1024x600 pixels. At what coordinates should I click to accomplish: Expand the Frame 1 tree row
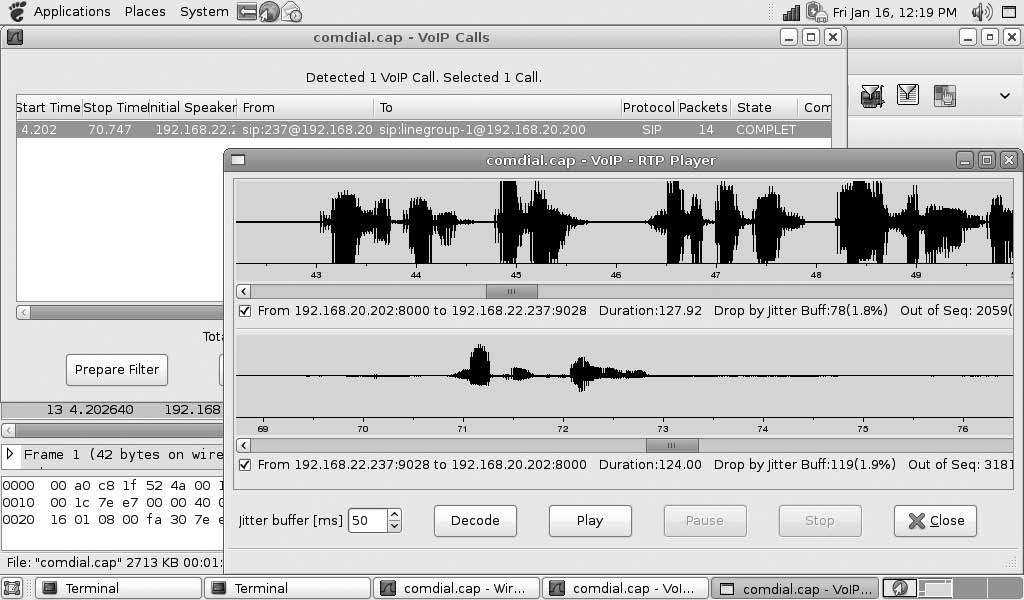tap(10, 455)
